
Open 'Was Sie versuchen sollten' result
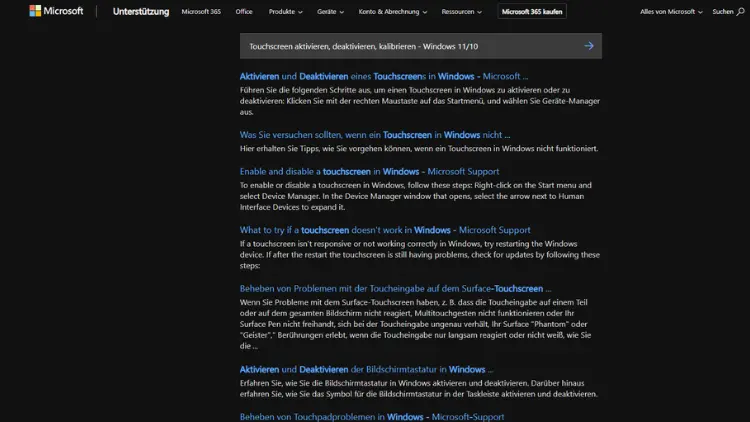(375, 135)
